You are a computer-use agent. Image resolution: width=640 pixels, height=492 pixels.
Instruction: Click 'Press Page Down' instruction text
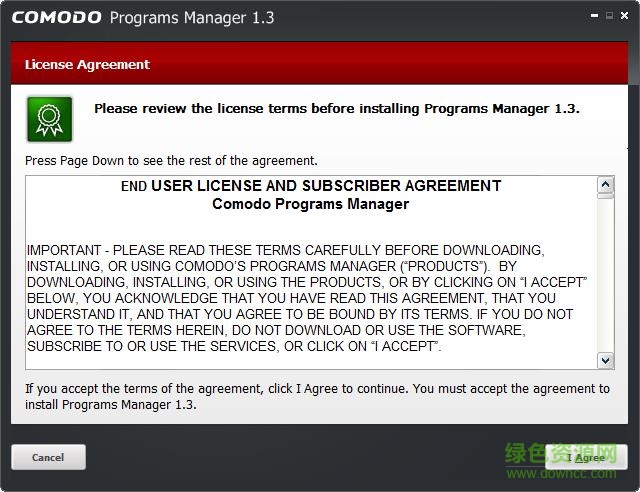click(171, 161)
